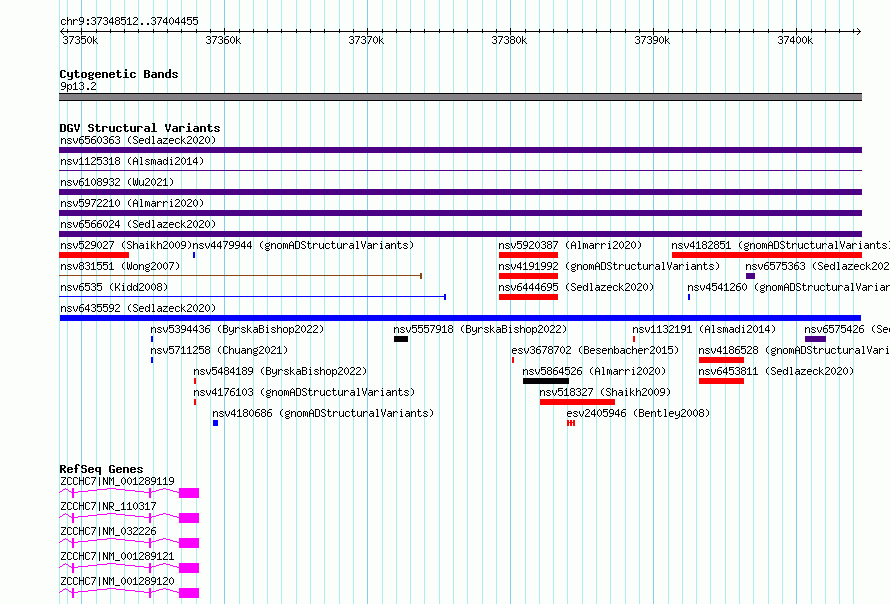This screenshot has height=604, width=890.
Task: Click the blue nsv6435592 variant bar
Action: pos(460,318)
